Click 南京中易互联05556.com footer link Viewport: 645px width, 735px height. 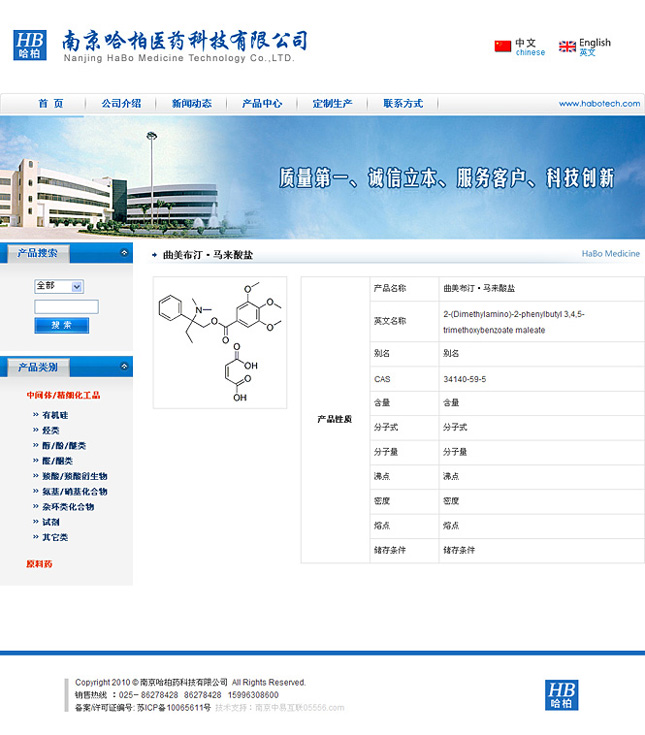tap(300, 708)
